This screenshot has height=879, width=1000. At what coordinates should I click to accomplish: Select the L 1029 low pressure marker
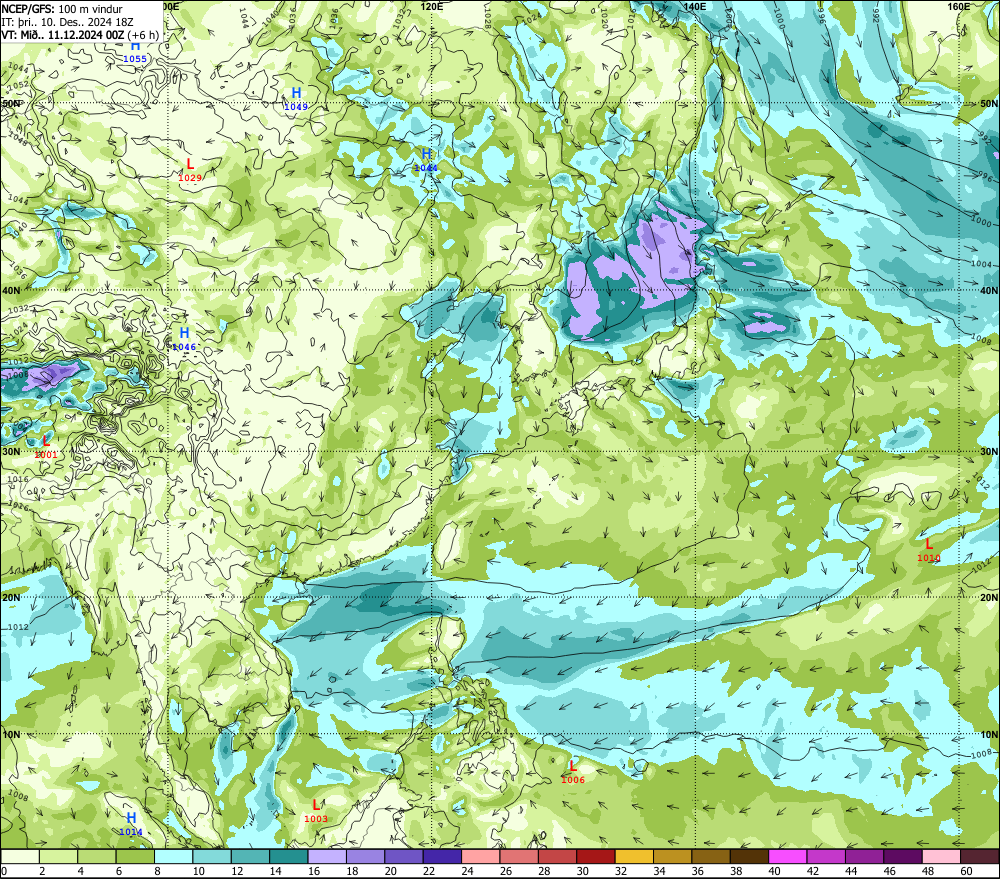[x=190, y=170]
